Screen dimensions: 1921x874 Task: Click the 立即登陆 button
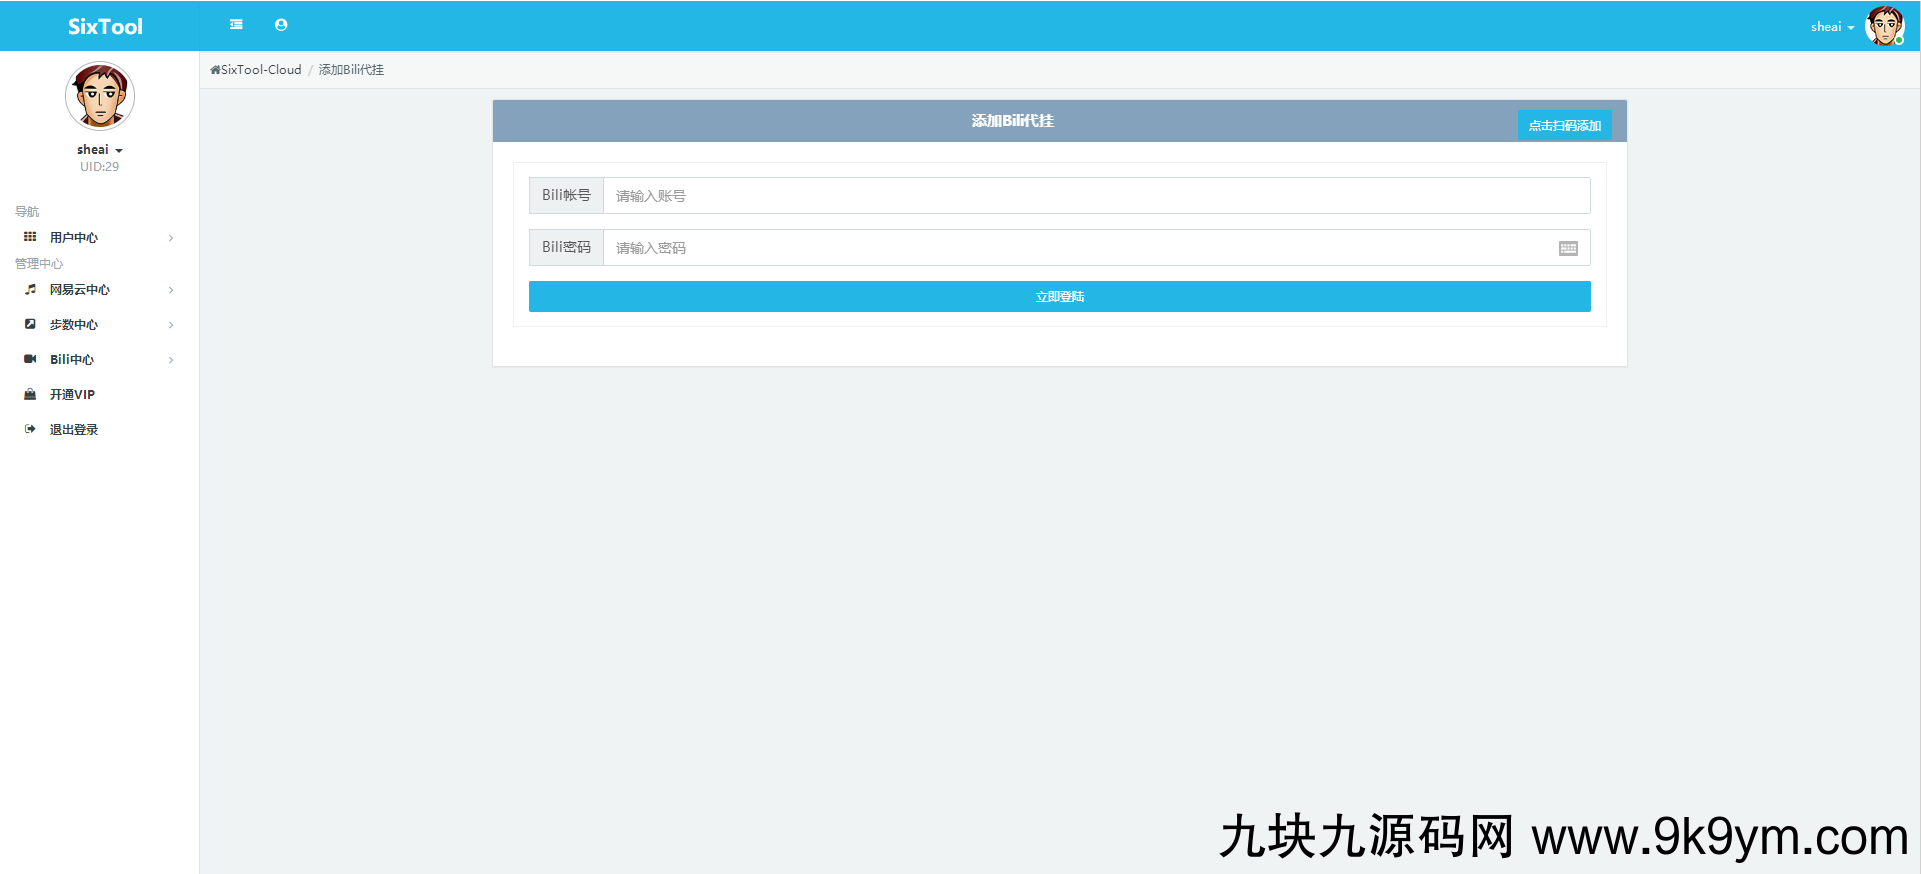pyautogui.click(x=1059, y=297)
